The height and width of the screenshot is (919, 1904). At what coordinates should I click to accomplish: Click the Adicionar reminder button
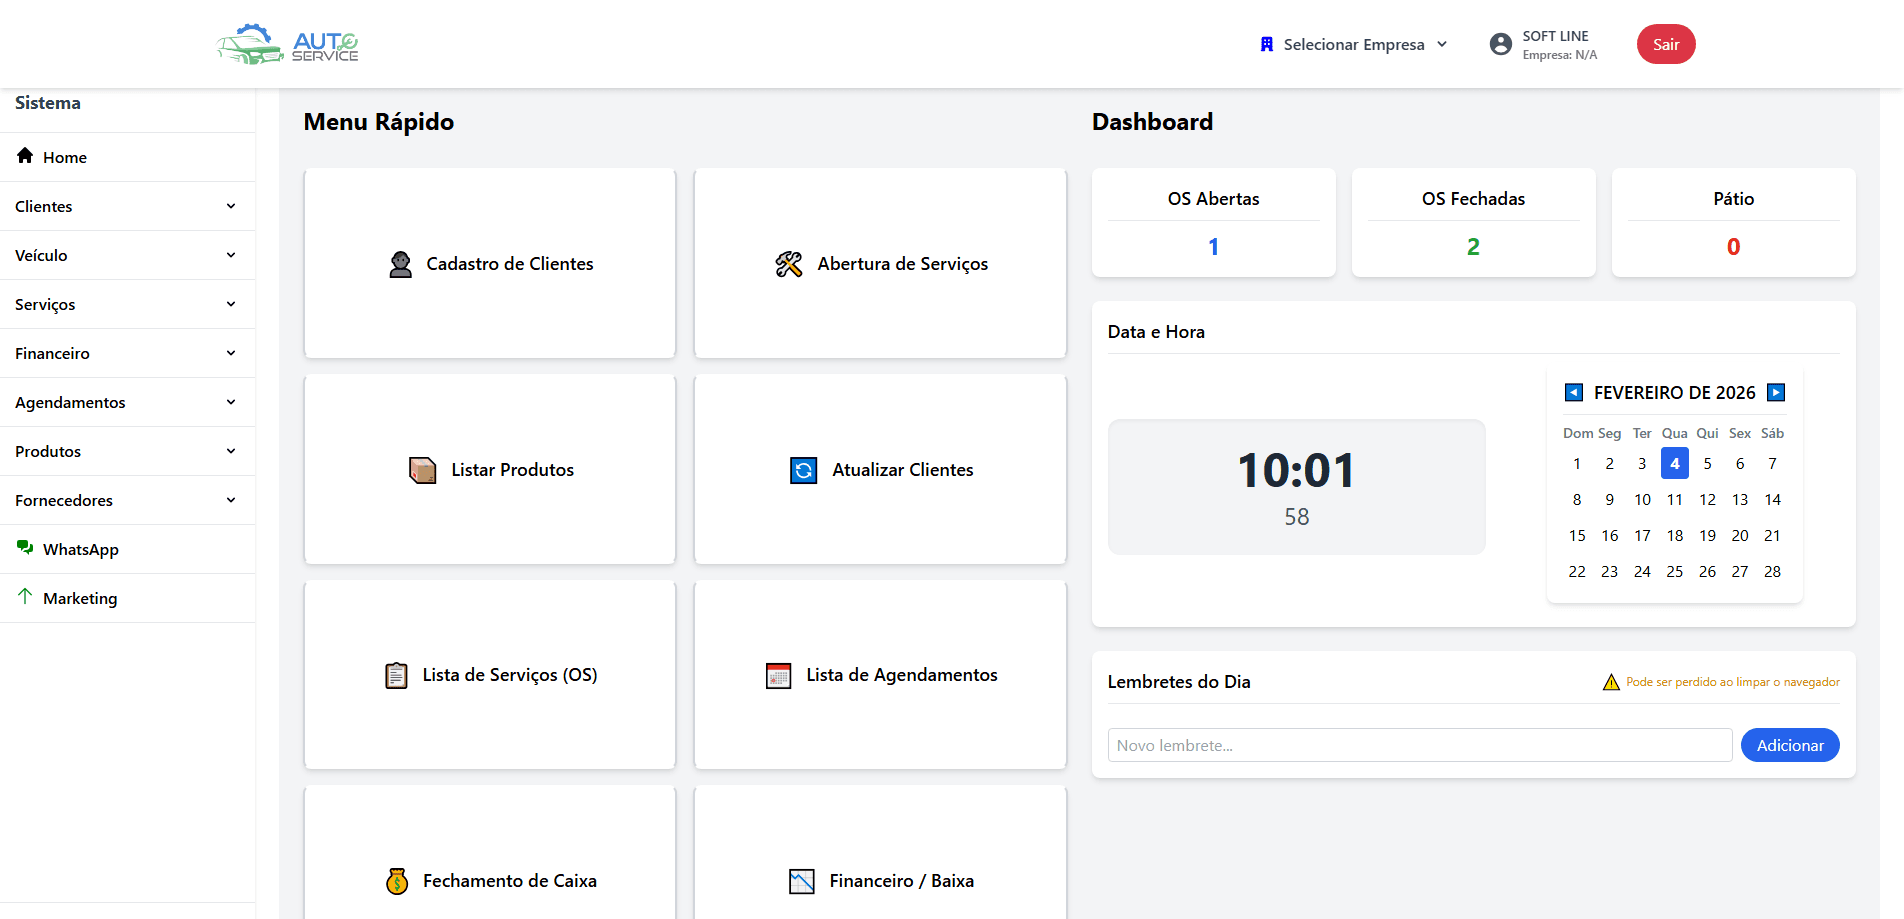pyautogui.click(x=1790, y=745)
